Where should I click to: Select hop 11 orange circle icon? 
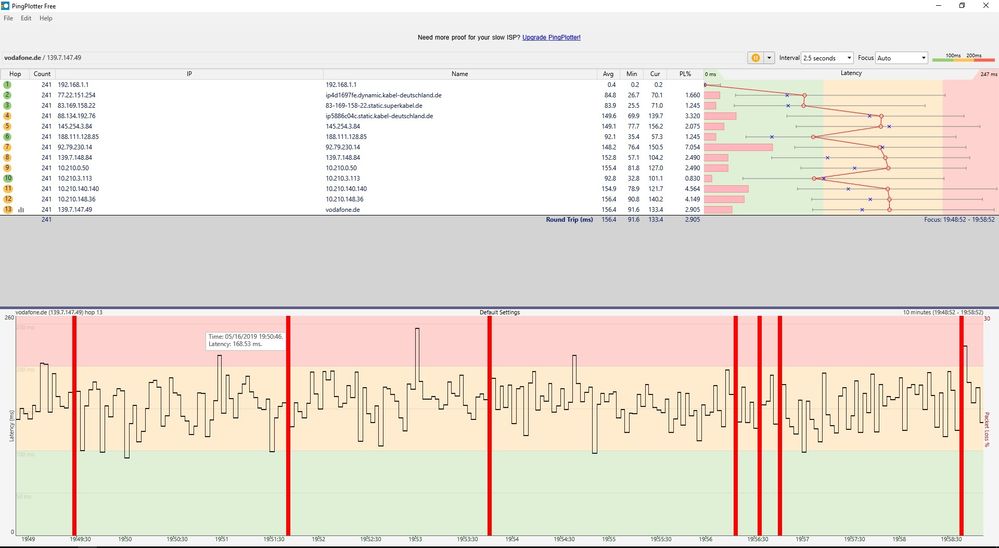pos(8,189)
